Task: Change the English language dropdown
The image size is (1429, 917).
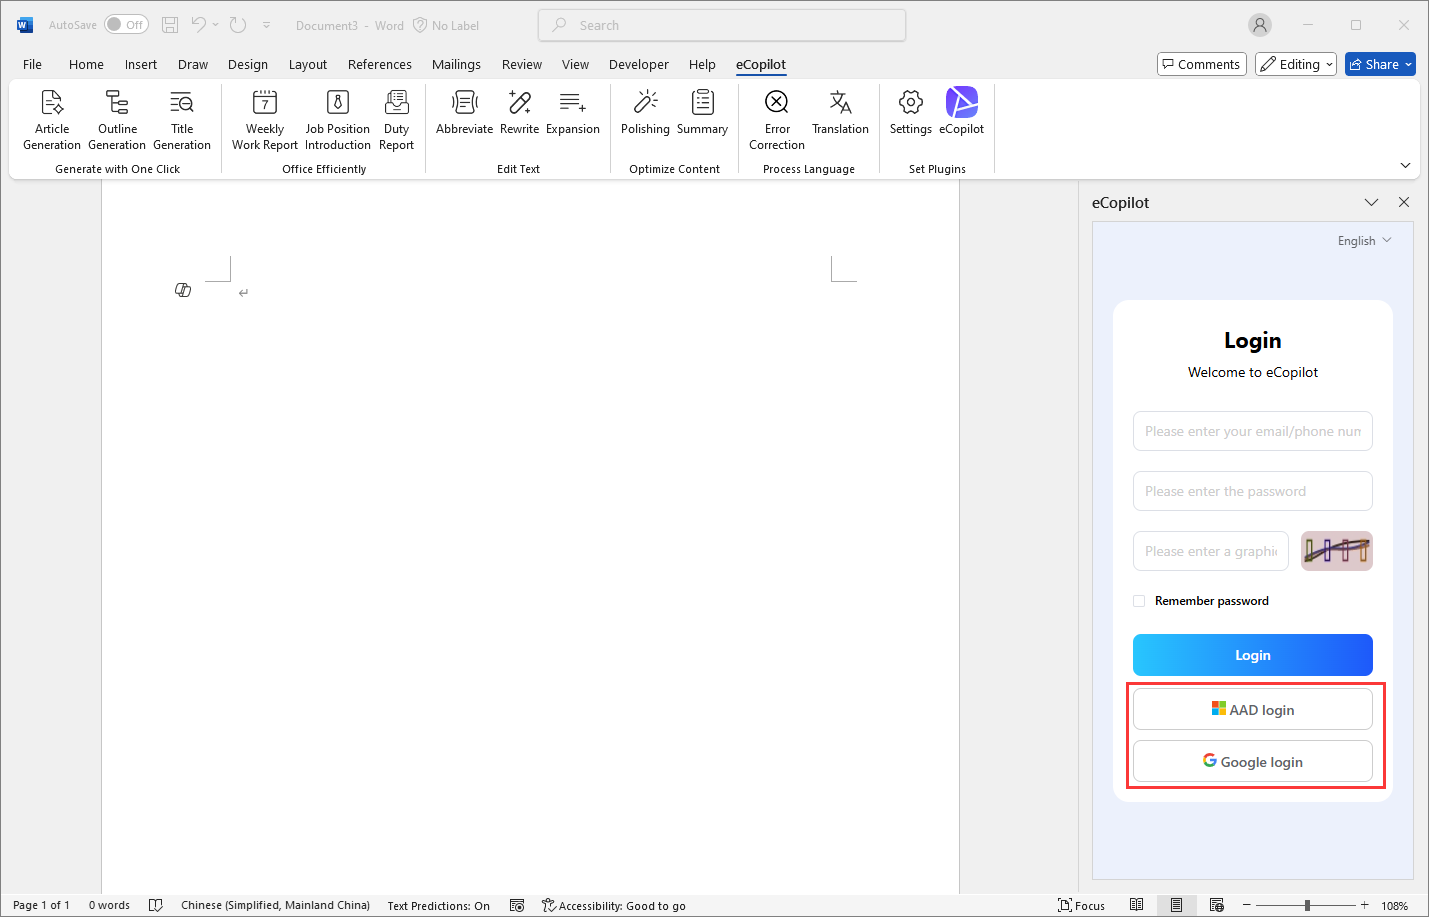Action: [1364, 241]
